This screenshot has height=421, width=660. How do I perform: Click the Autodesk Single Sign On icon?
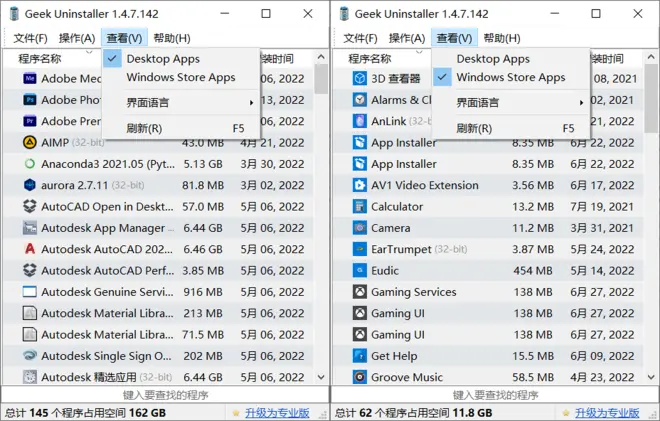coord(29,356)
